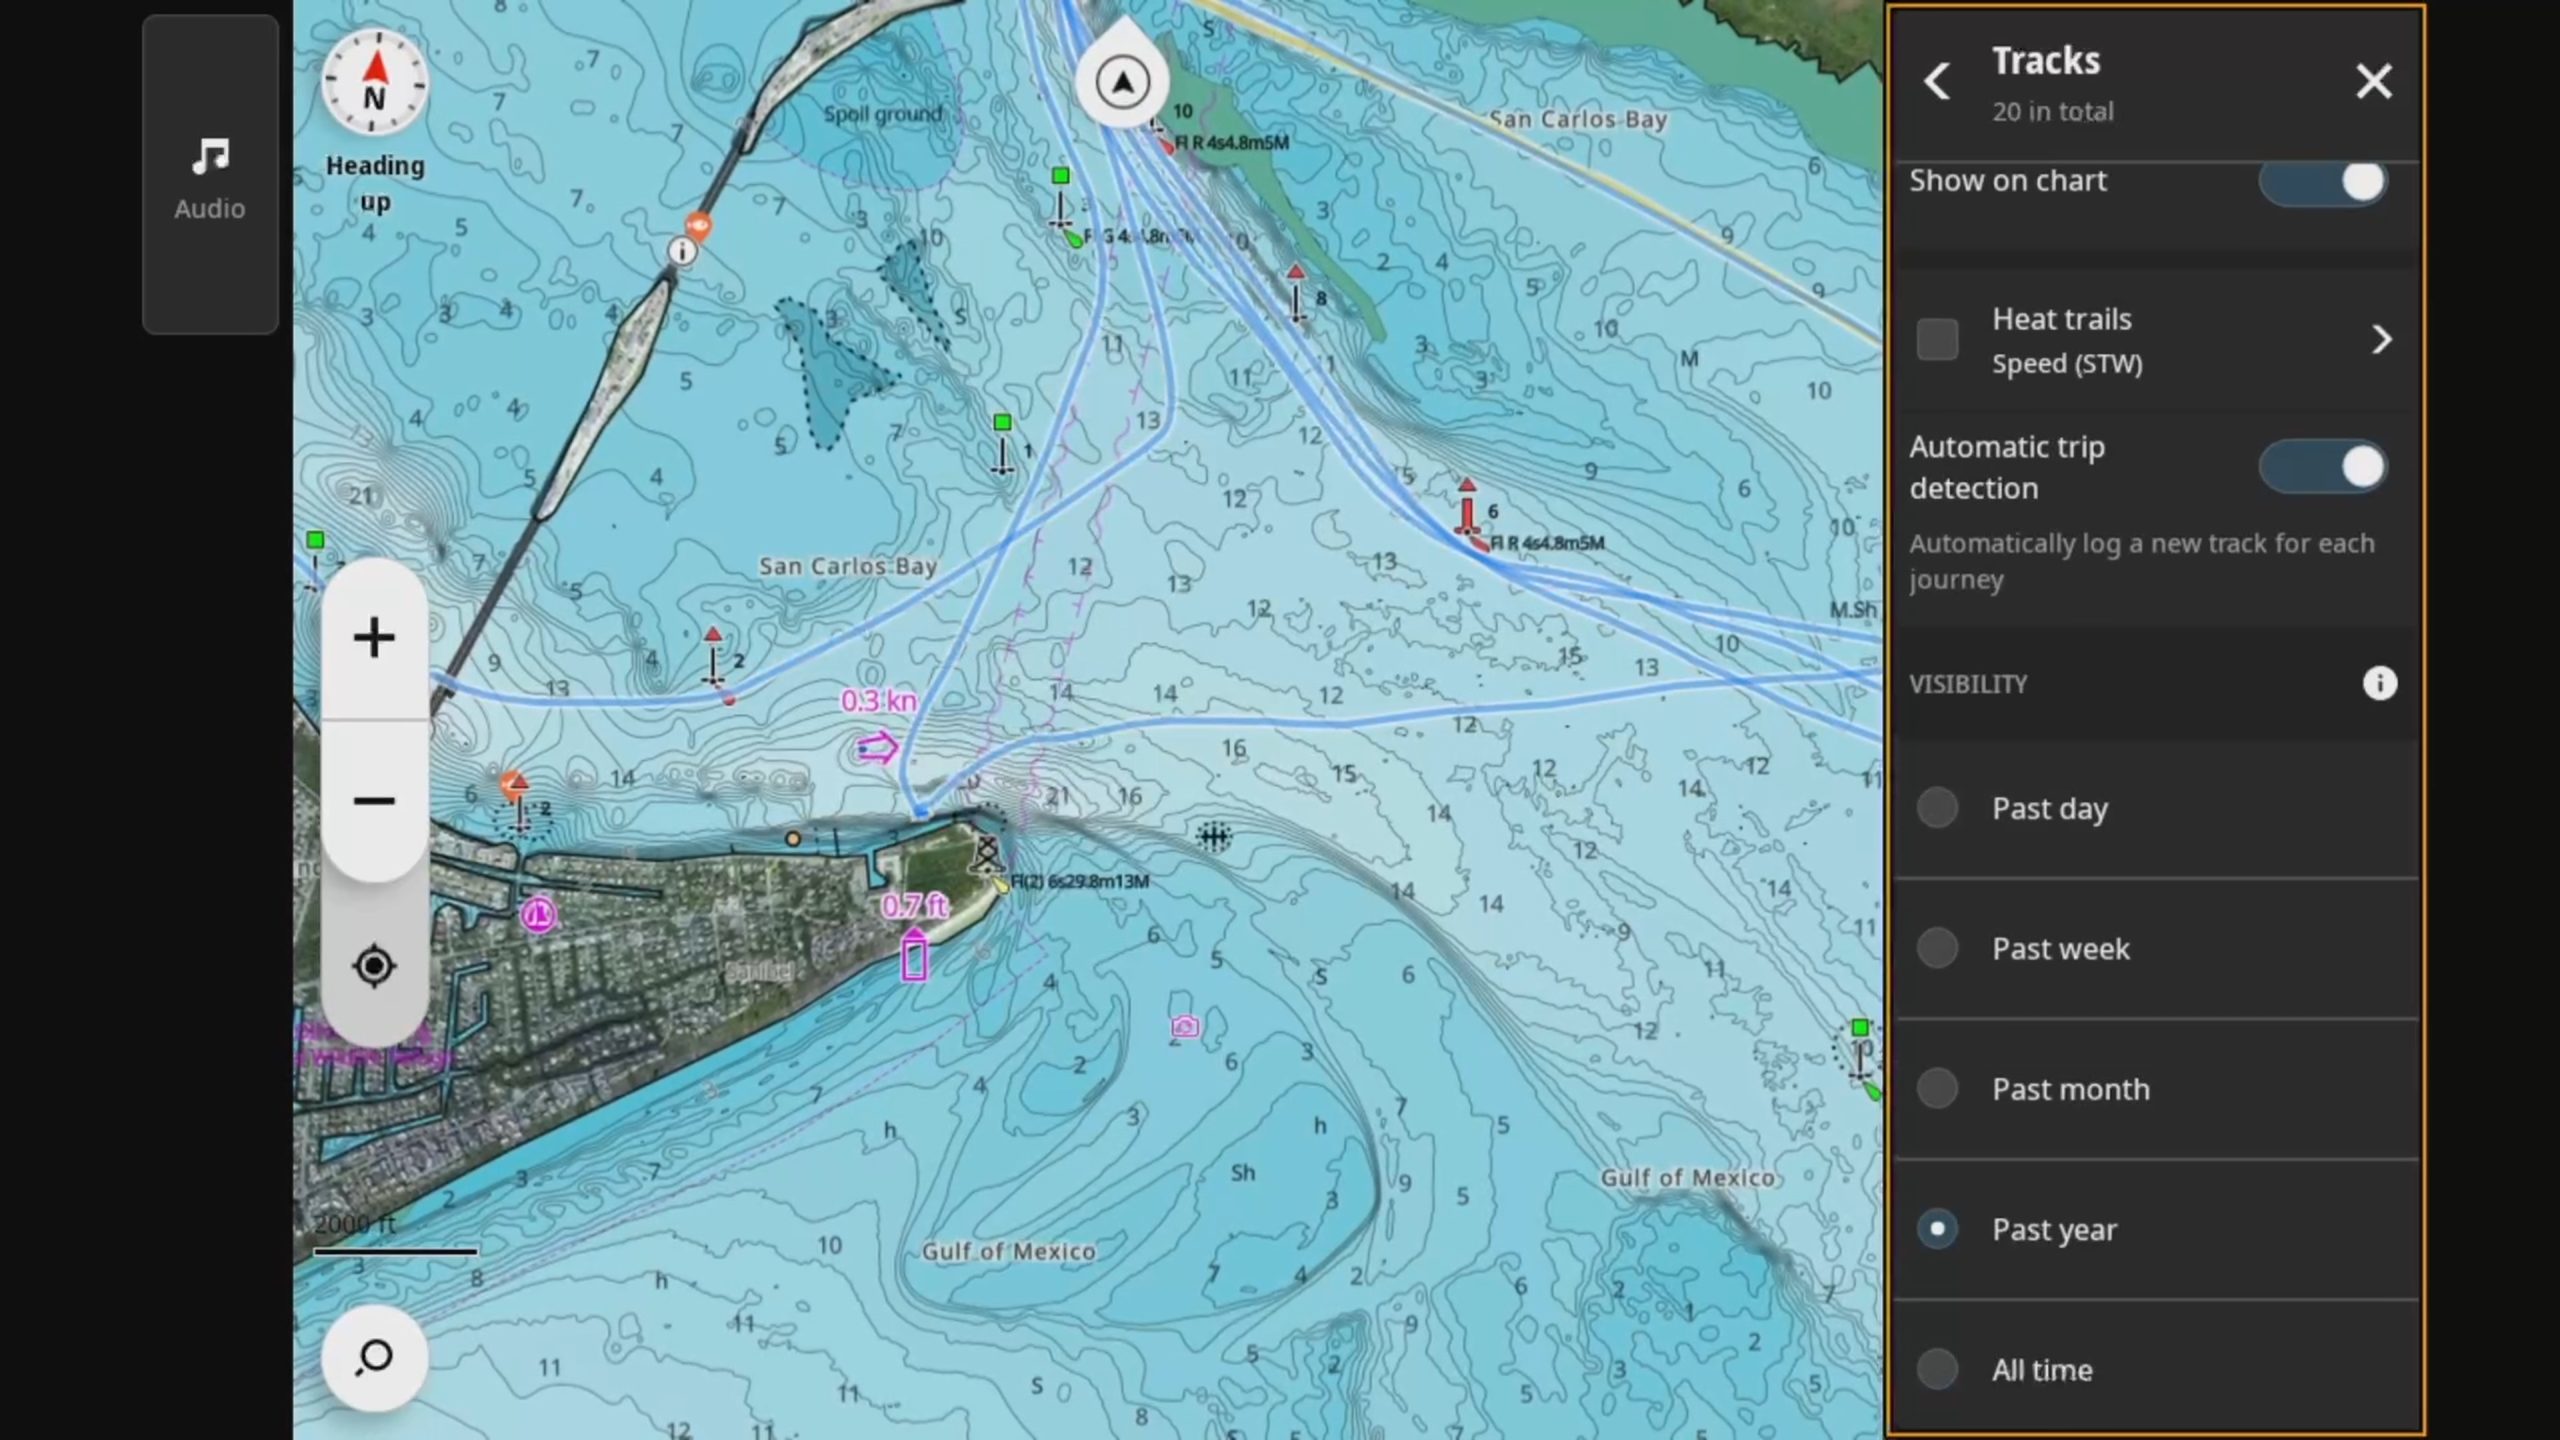This screenshot has width=2560, height=1440.
Task: Choose Past month visibility
Action: coord(1937,1088)
